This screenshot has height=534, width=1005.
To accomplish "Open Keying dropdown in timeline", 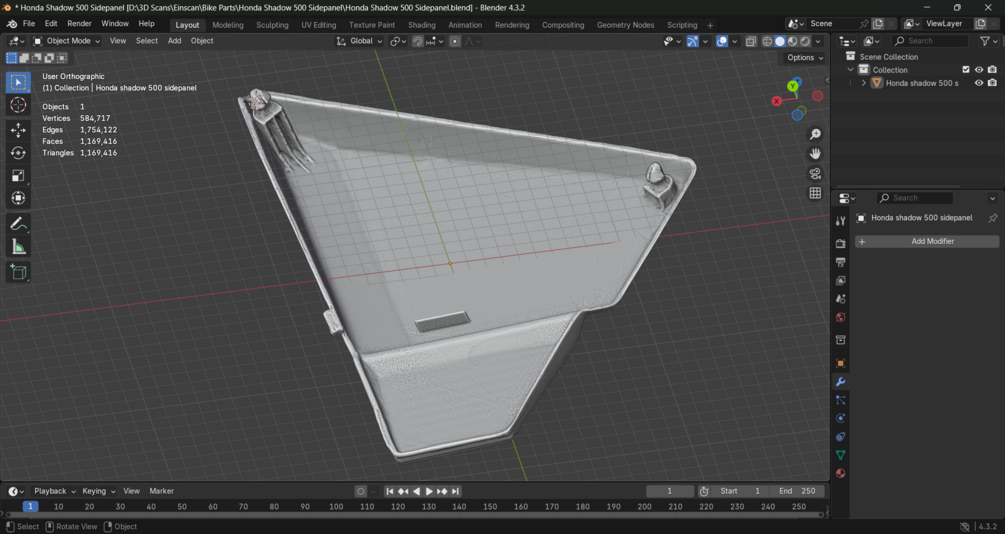I will [x=99, y=491].
